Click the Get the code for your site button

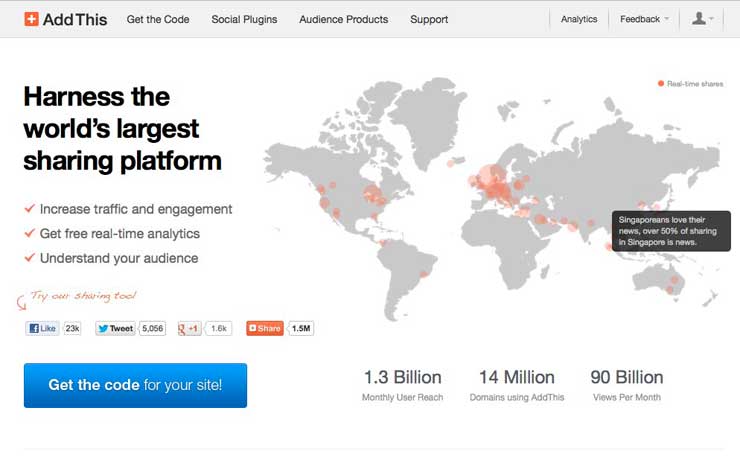[135, 385]
